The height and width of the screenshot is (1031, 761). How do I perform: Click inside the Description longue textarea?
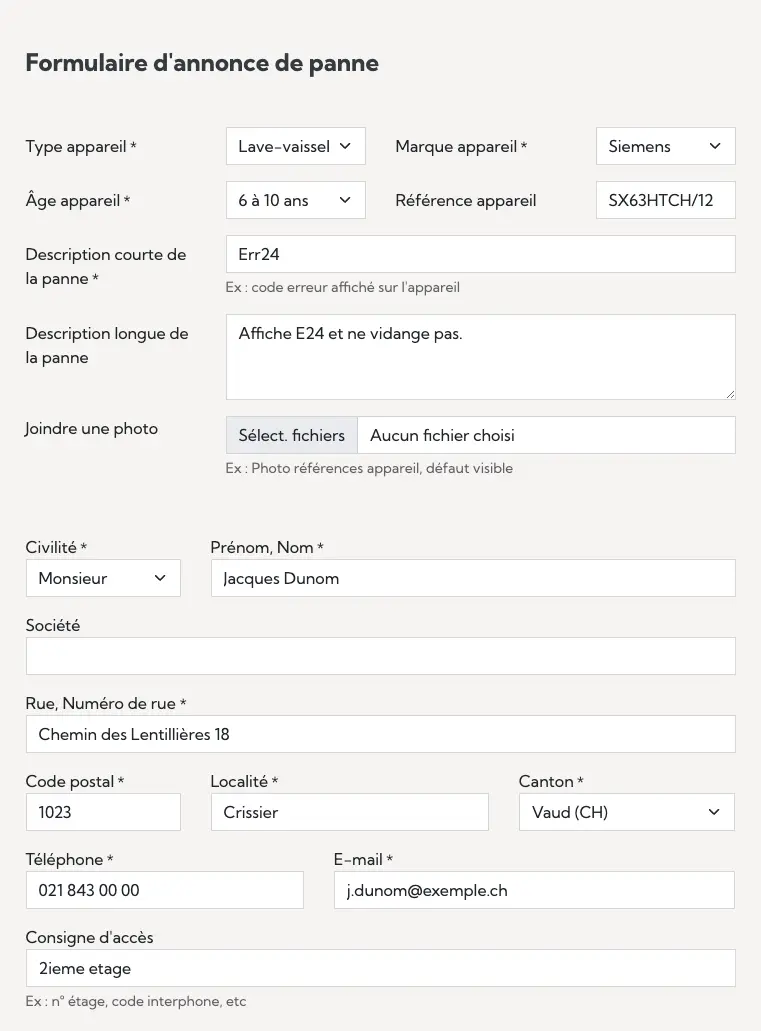(480, 358)
